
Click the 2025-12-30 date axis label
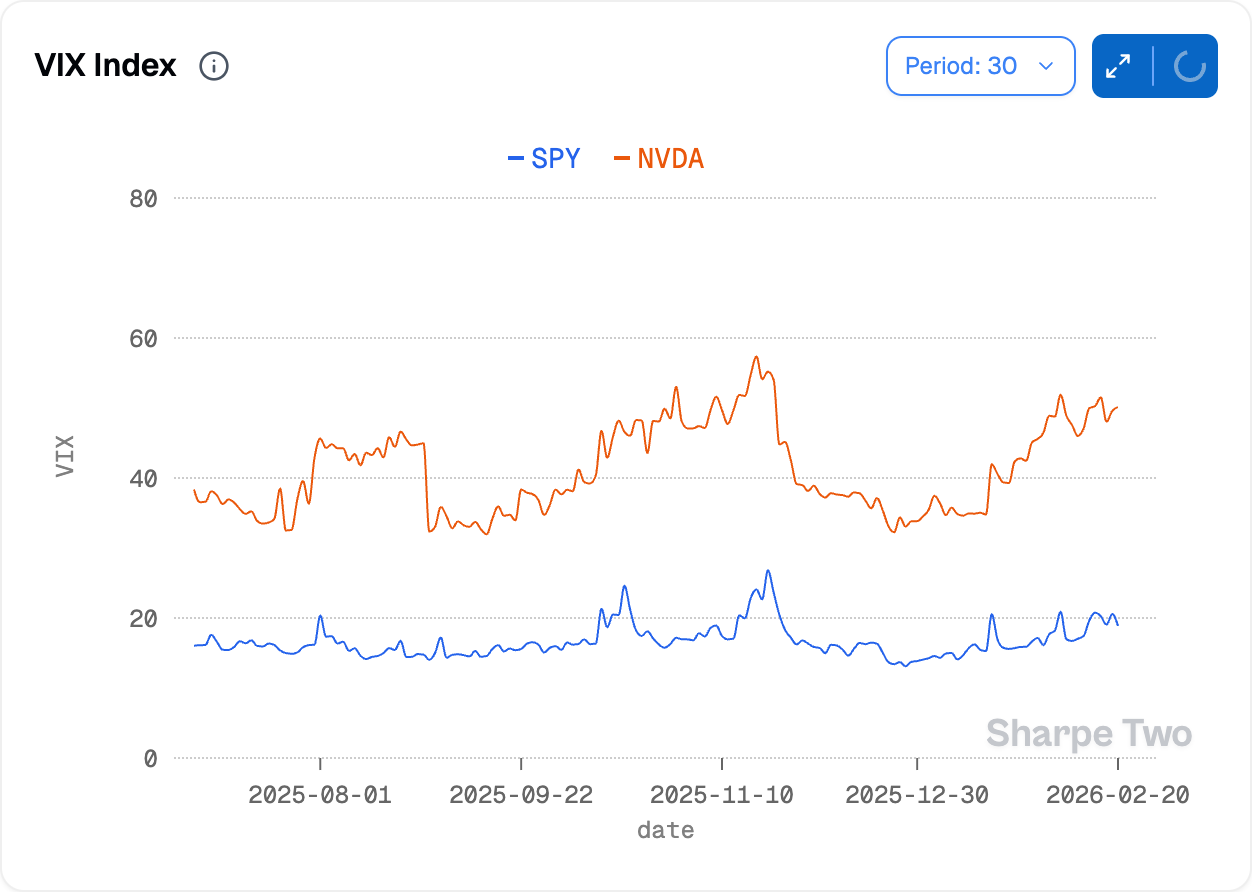[917, 795]
